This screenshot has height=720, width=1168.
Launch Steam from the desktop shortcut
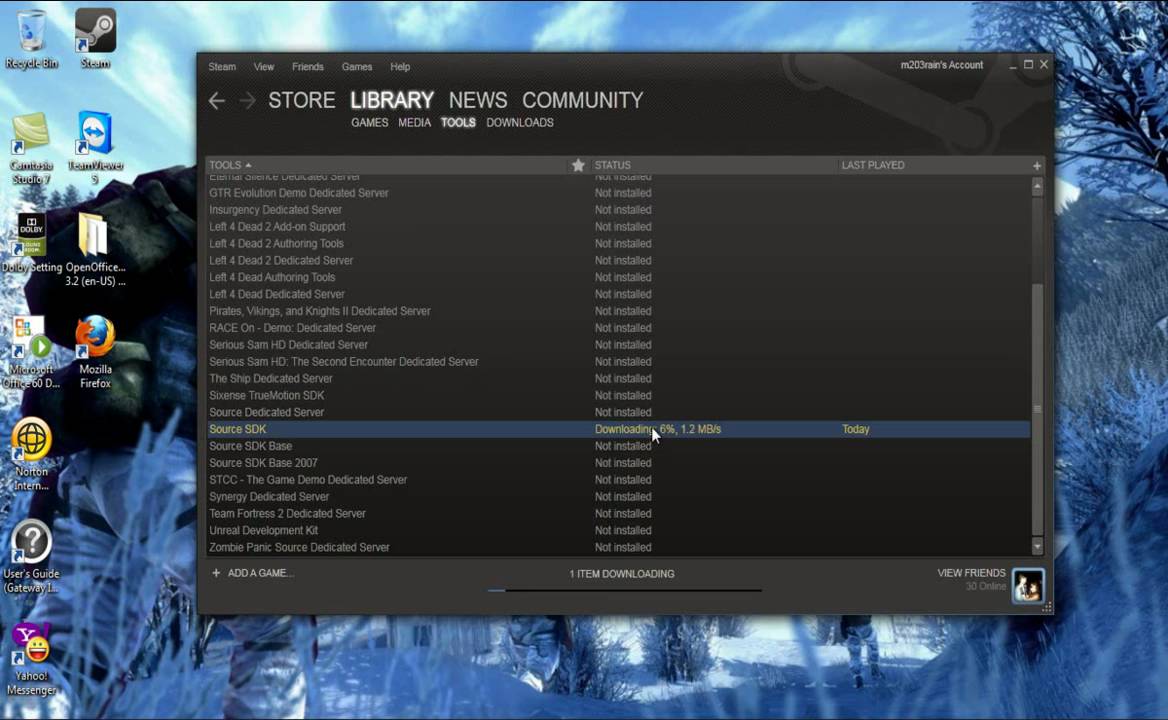click(x=95, y=39)
